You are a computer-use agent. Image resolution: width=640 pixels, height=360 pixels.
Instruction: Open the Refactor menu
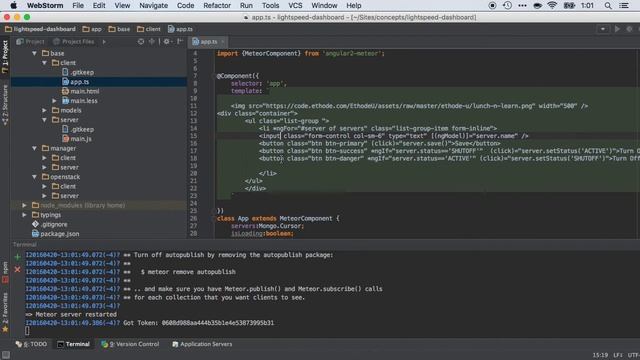click(x=217, y=5)
